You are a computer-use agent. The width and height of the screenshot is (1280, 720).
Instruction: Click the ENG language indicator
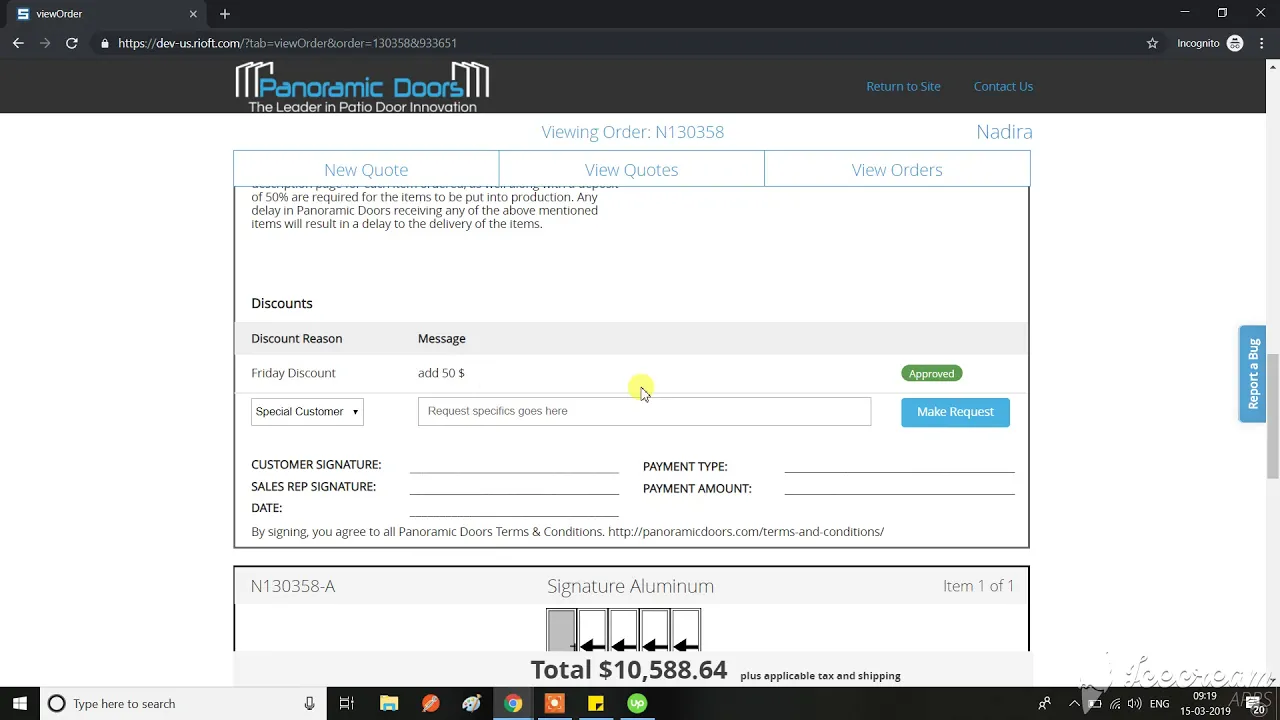(x=1160, y=704)
